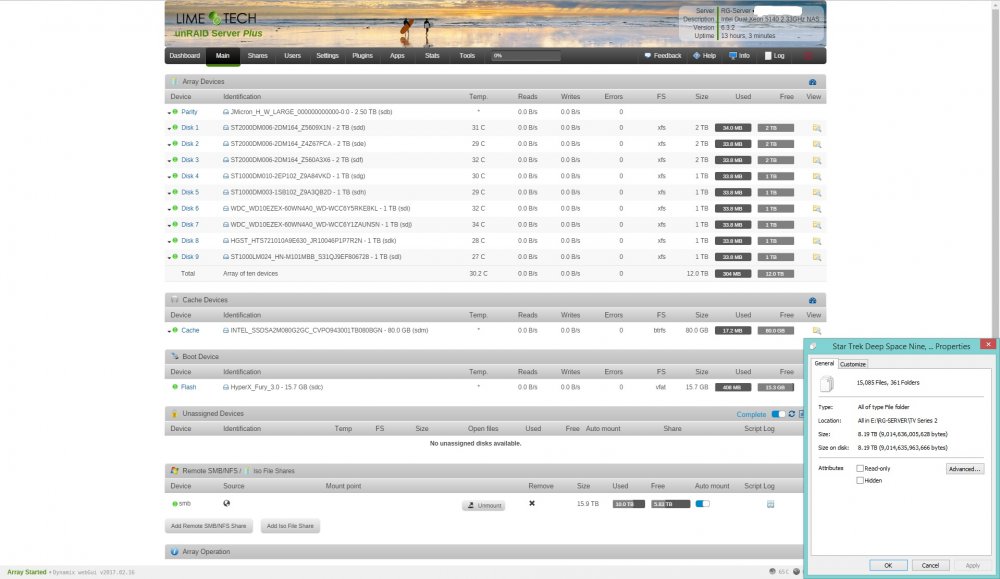Open the Apps tab

pyautogui.click(x=397, y=55)
